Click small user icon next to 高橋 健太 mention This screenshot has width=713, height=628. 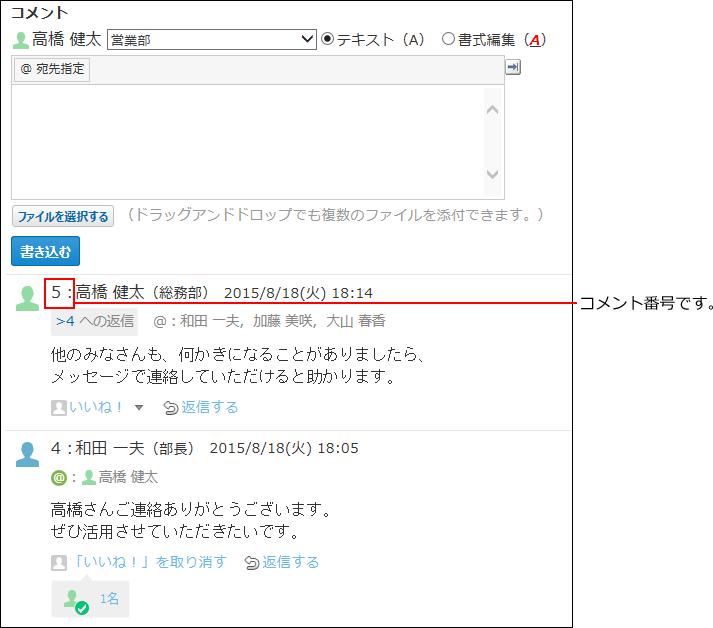[89, 477]
